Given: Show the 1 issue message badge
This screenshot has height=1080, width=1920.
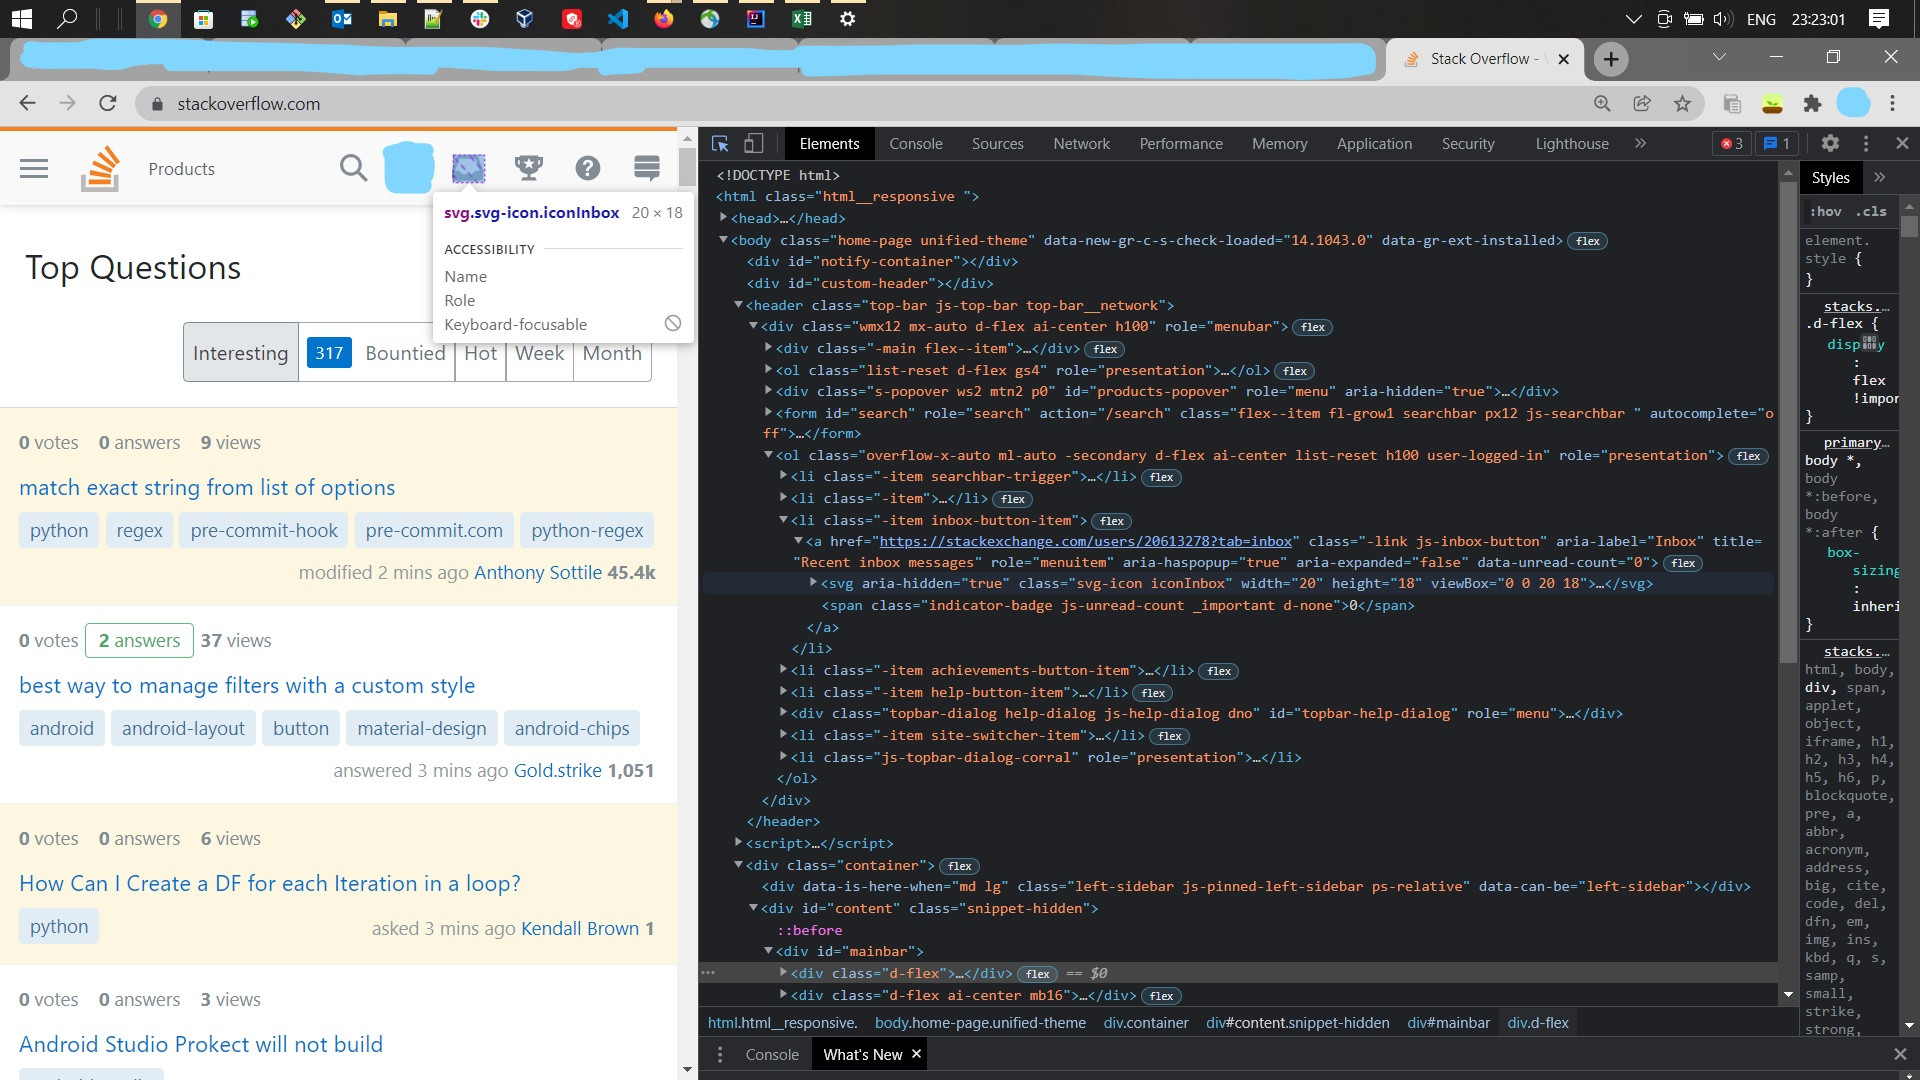Looking at the screenshot, I should (1776, 144).
